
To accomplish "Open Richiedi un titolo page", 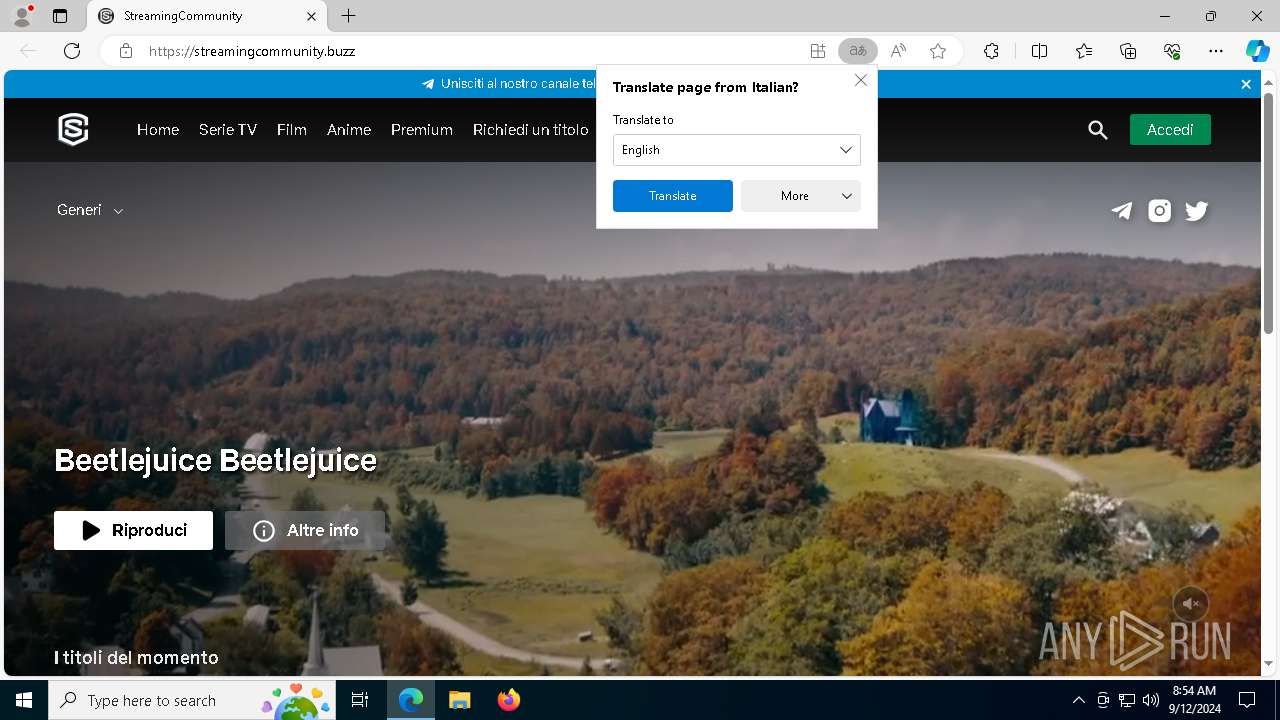I will 531,130.
